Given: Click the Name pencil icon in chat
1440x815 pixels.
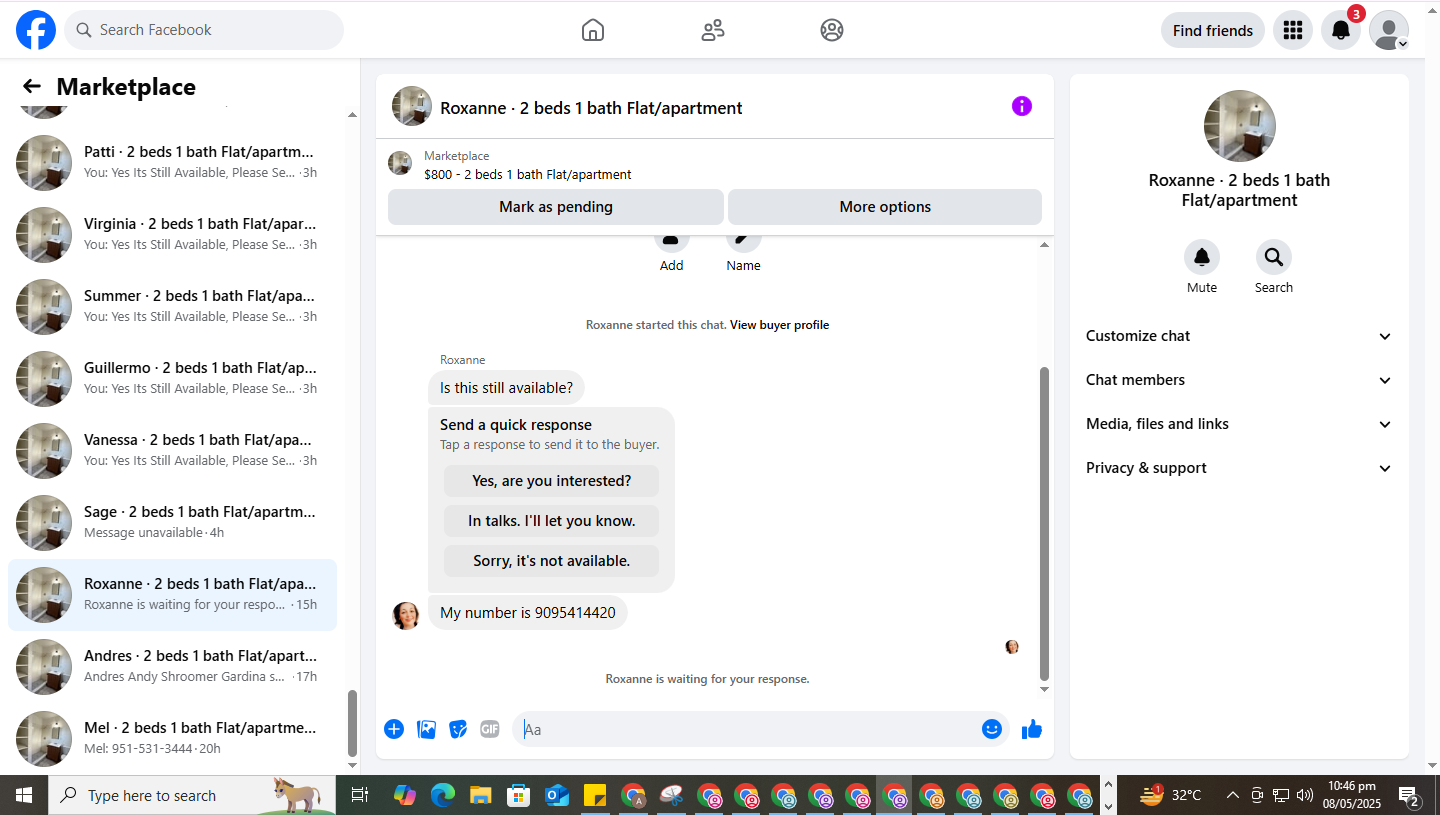Looking at the screenshot, I should tap(744, 241).
